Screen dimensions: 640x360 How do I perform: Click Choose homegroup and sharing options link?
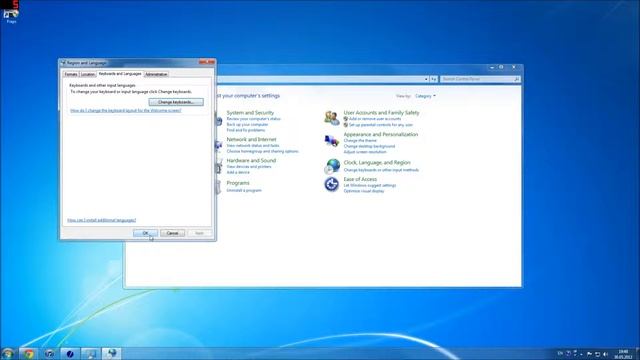pos(262,151)
